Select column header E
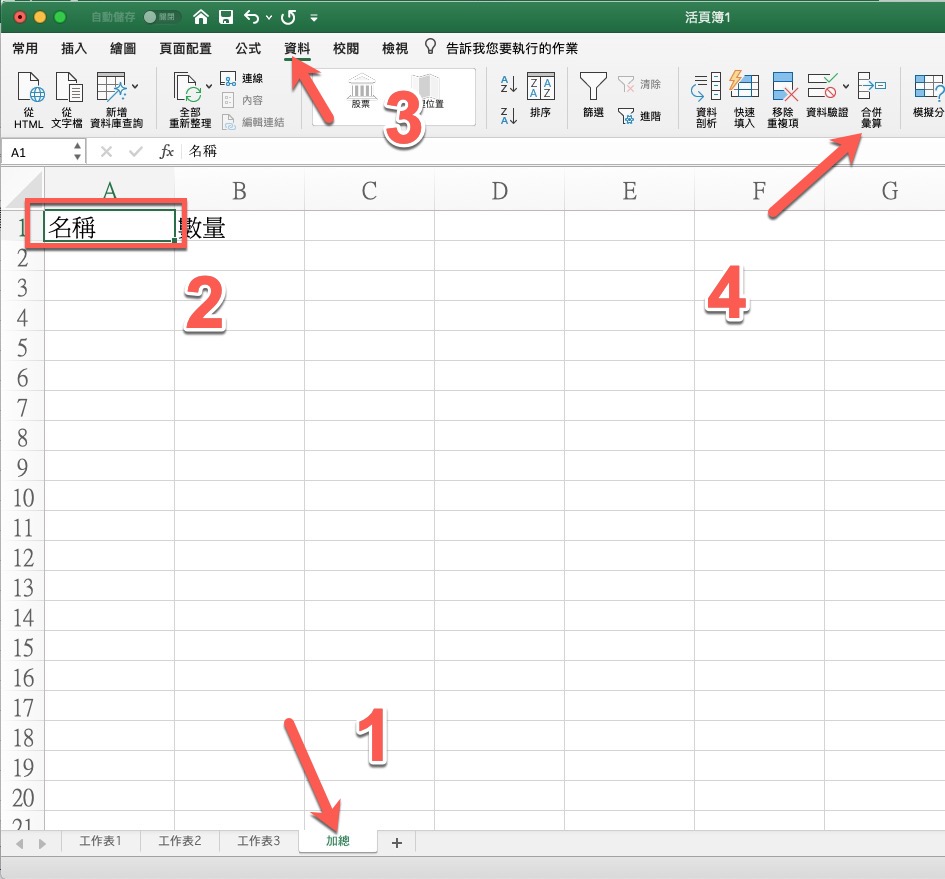This screenshot has height=879, width=945. (629, 191)
